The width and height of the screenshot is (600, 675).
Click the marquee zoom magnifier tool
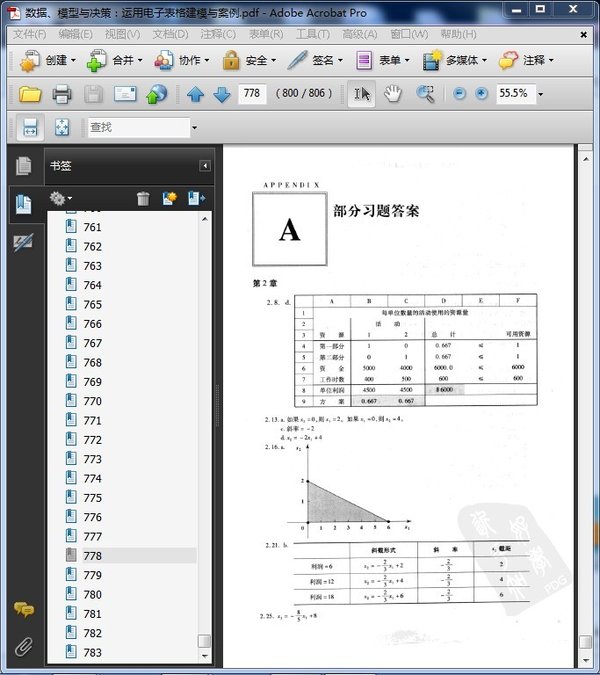(x=425, y=94)
